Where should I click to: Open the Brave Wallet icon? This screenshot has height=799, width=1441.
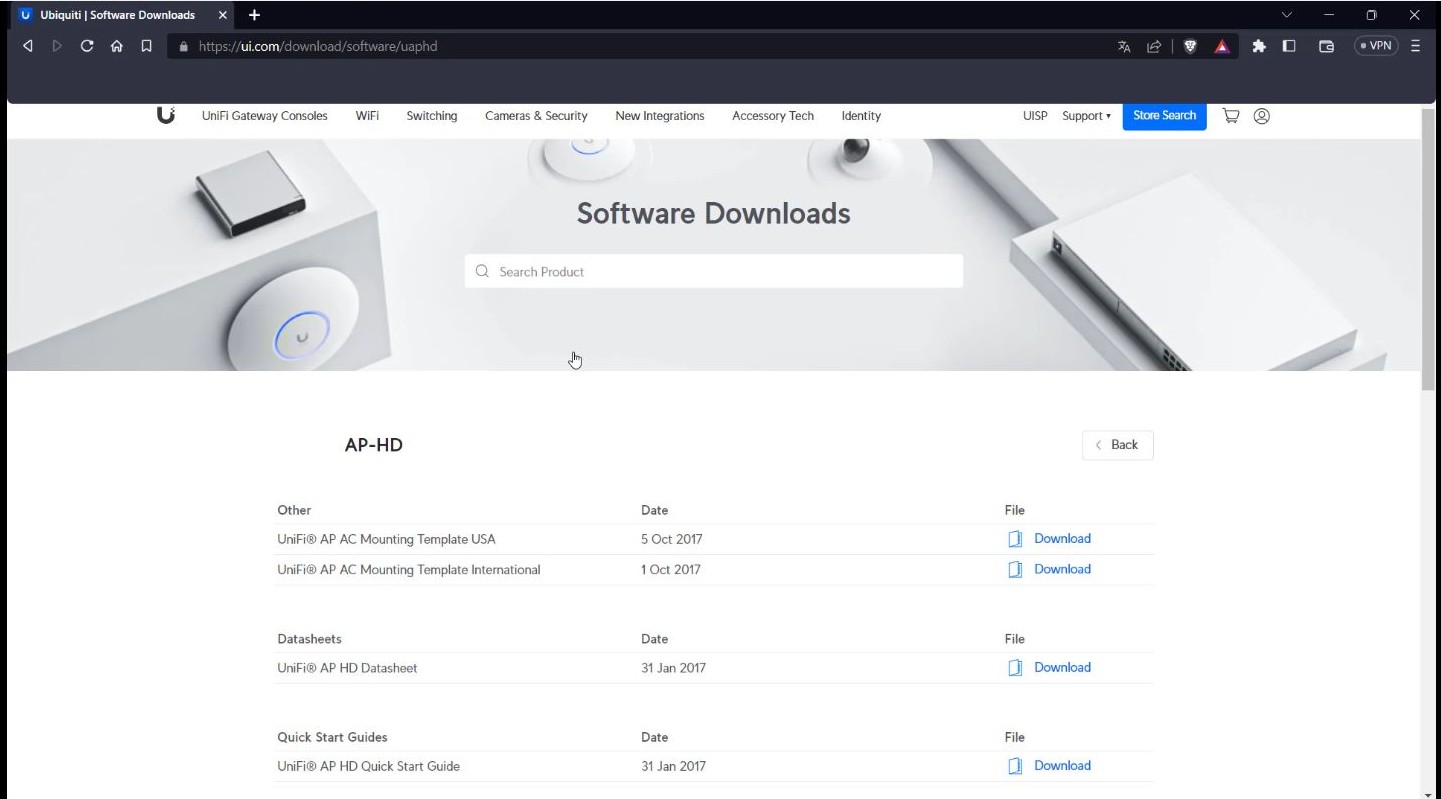pos(1327,46)
